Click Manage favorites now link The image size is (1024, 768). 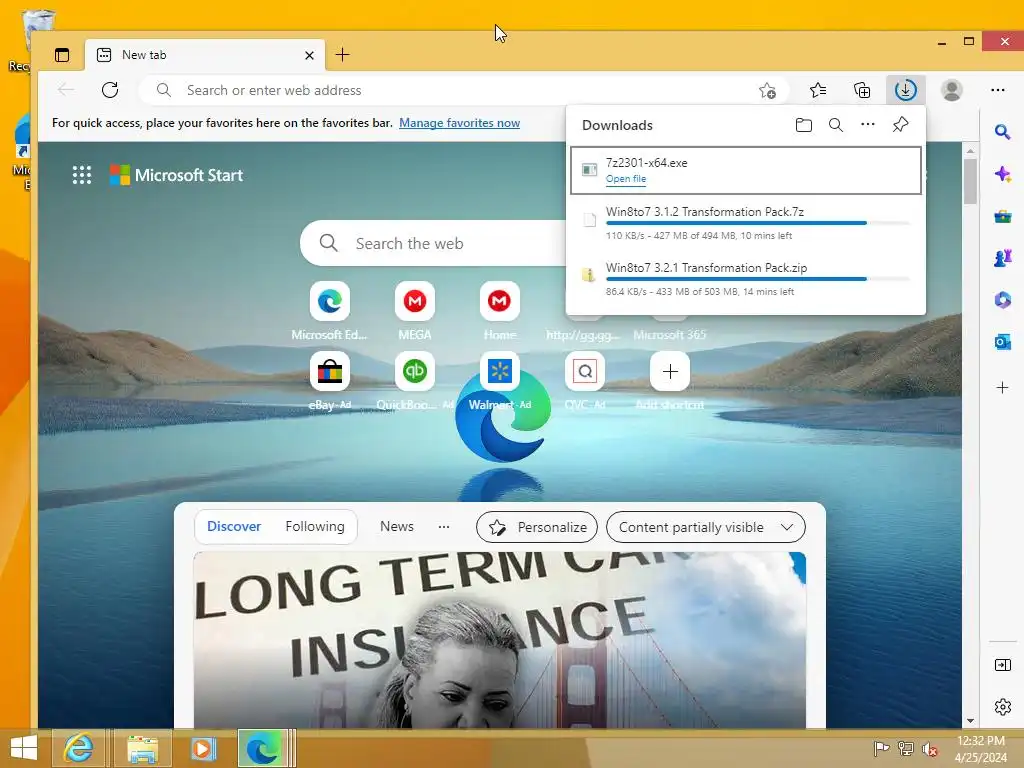point(460,123)
